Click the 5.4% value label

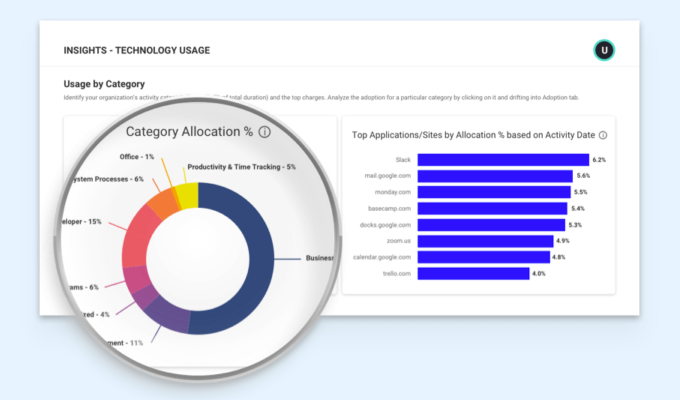(578, 208)
